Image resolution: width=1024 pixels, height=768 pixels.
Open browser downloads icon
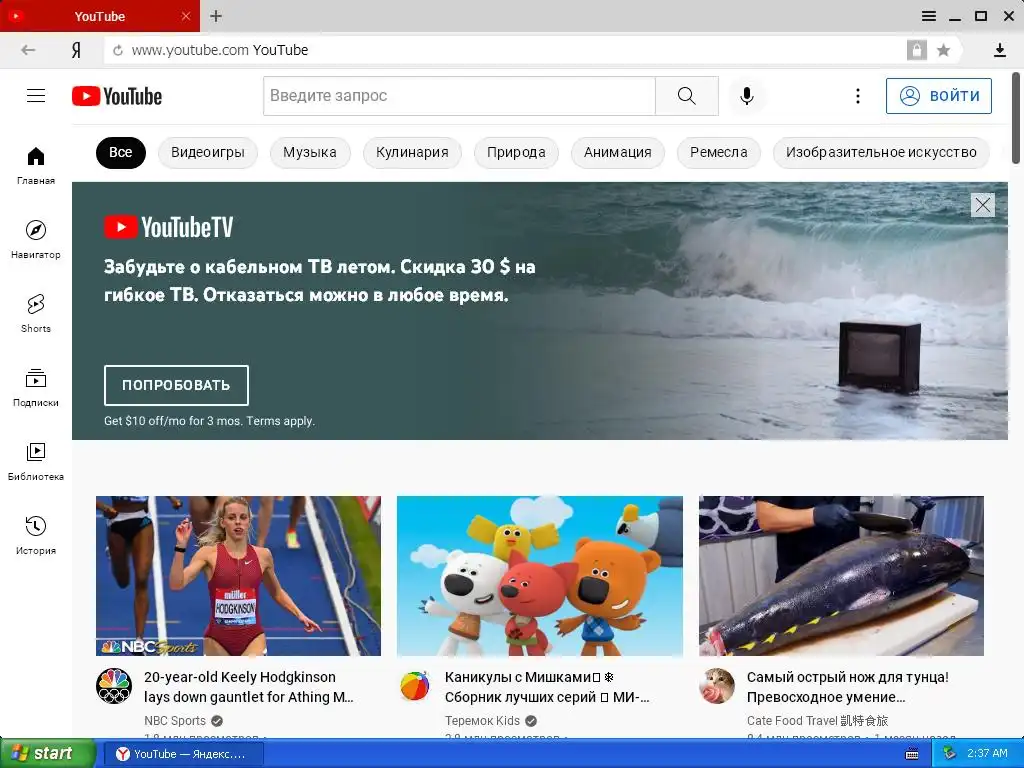pos(999,50)
